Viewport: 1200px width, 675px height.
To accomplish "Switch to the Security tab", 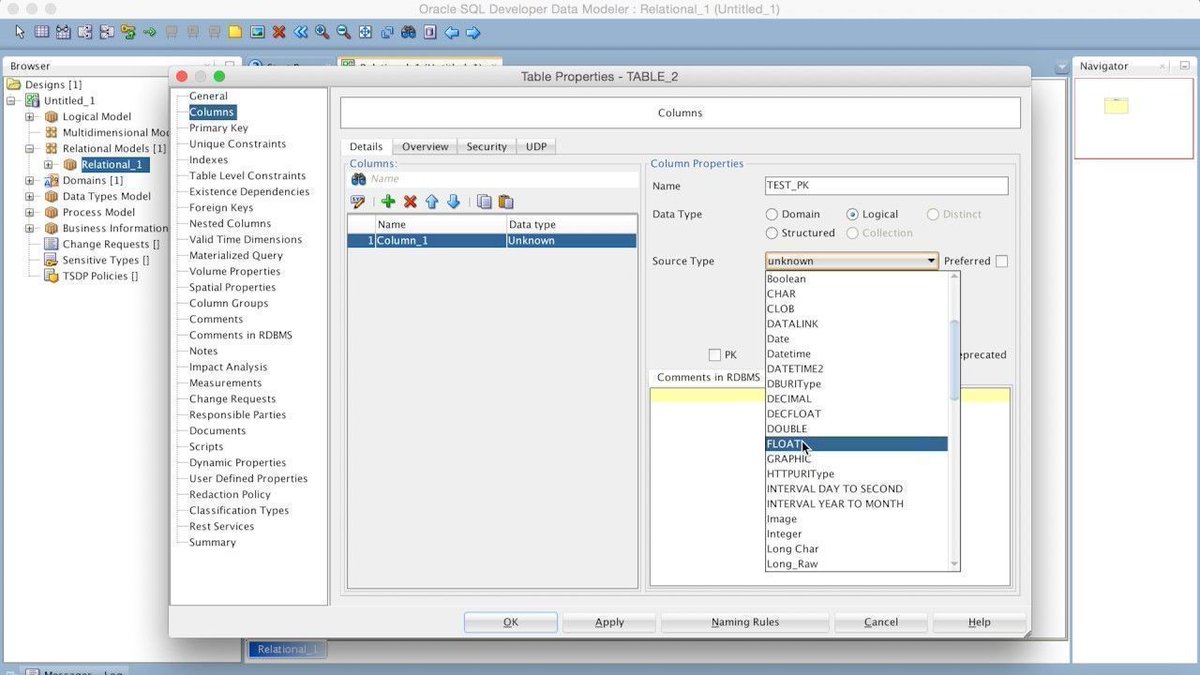I will tap(487, 147).
